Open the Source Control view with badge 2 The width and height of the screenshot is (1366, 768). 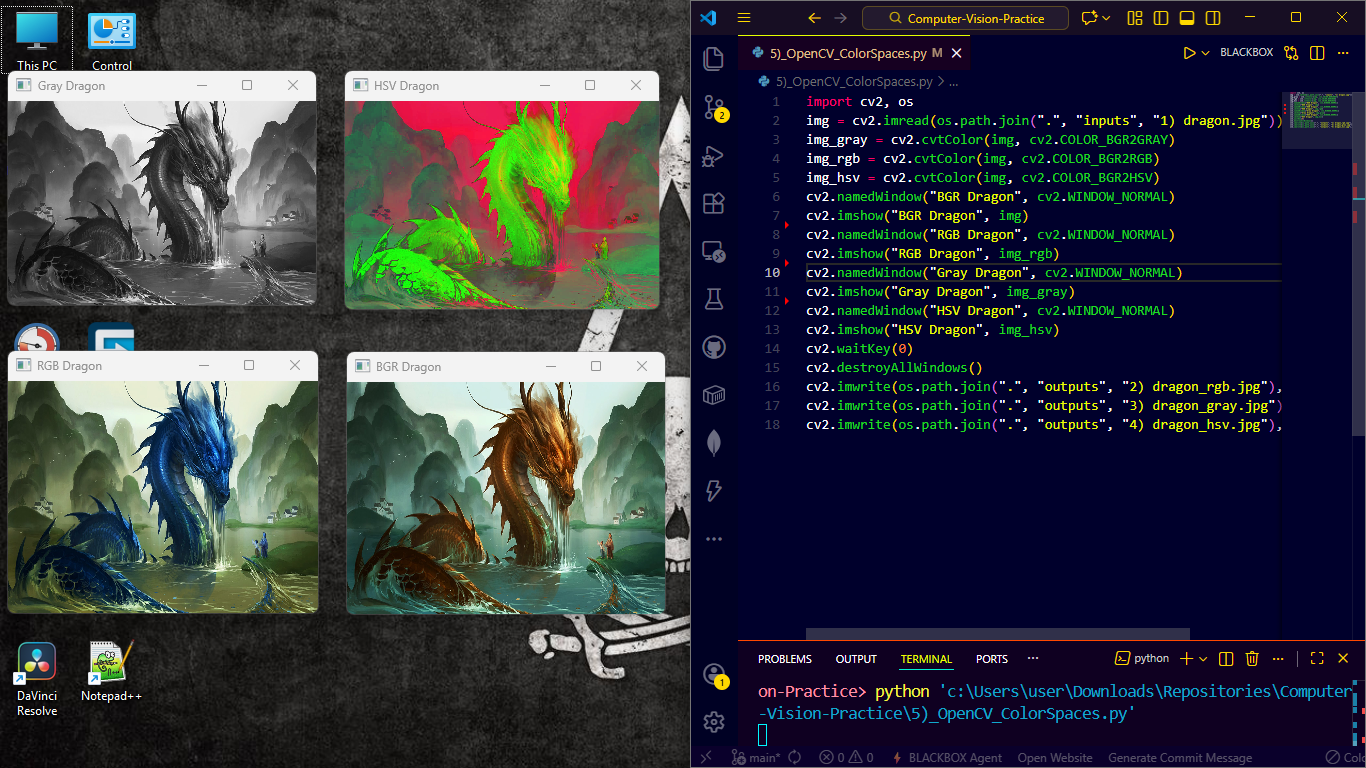pyautogui.click(x=714, y=106)
